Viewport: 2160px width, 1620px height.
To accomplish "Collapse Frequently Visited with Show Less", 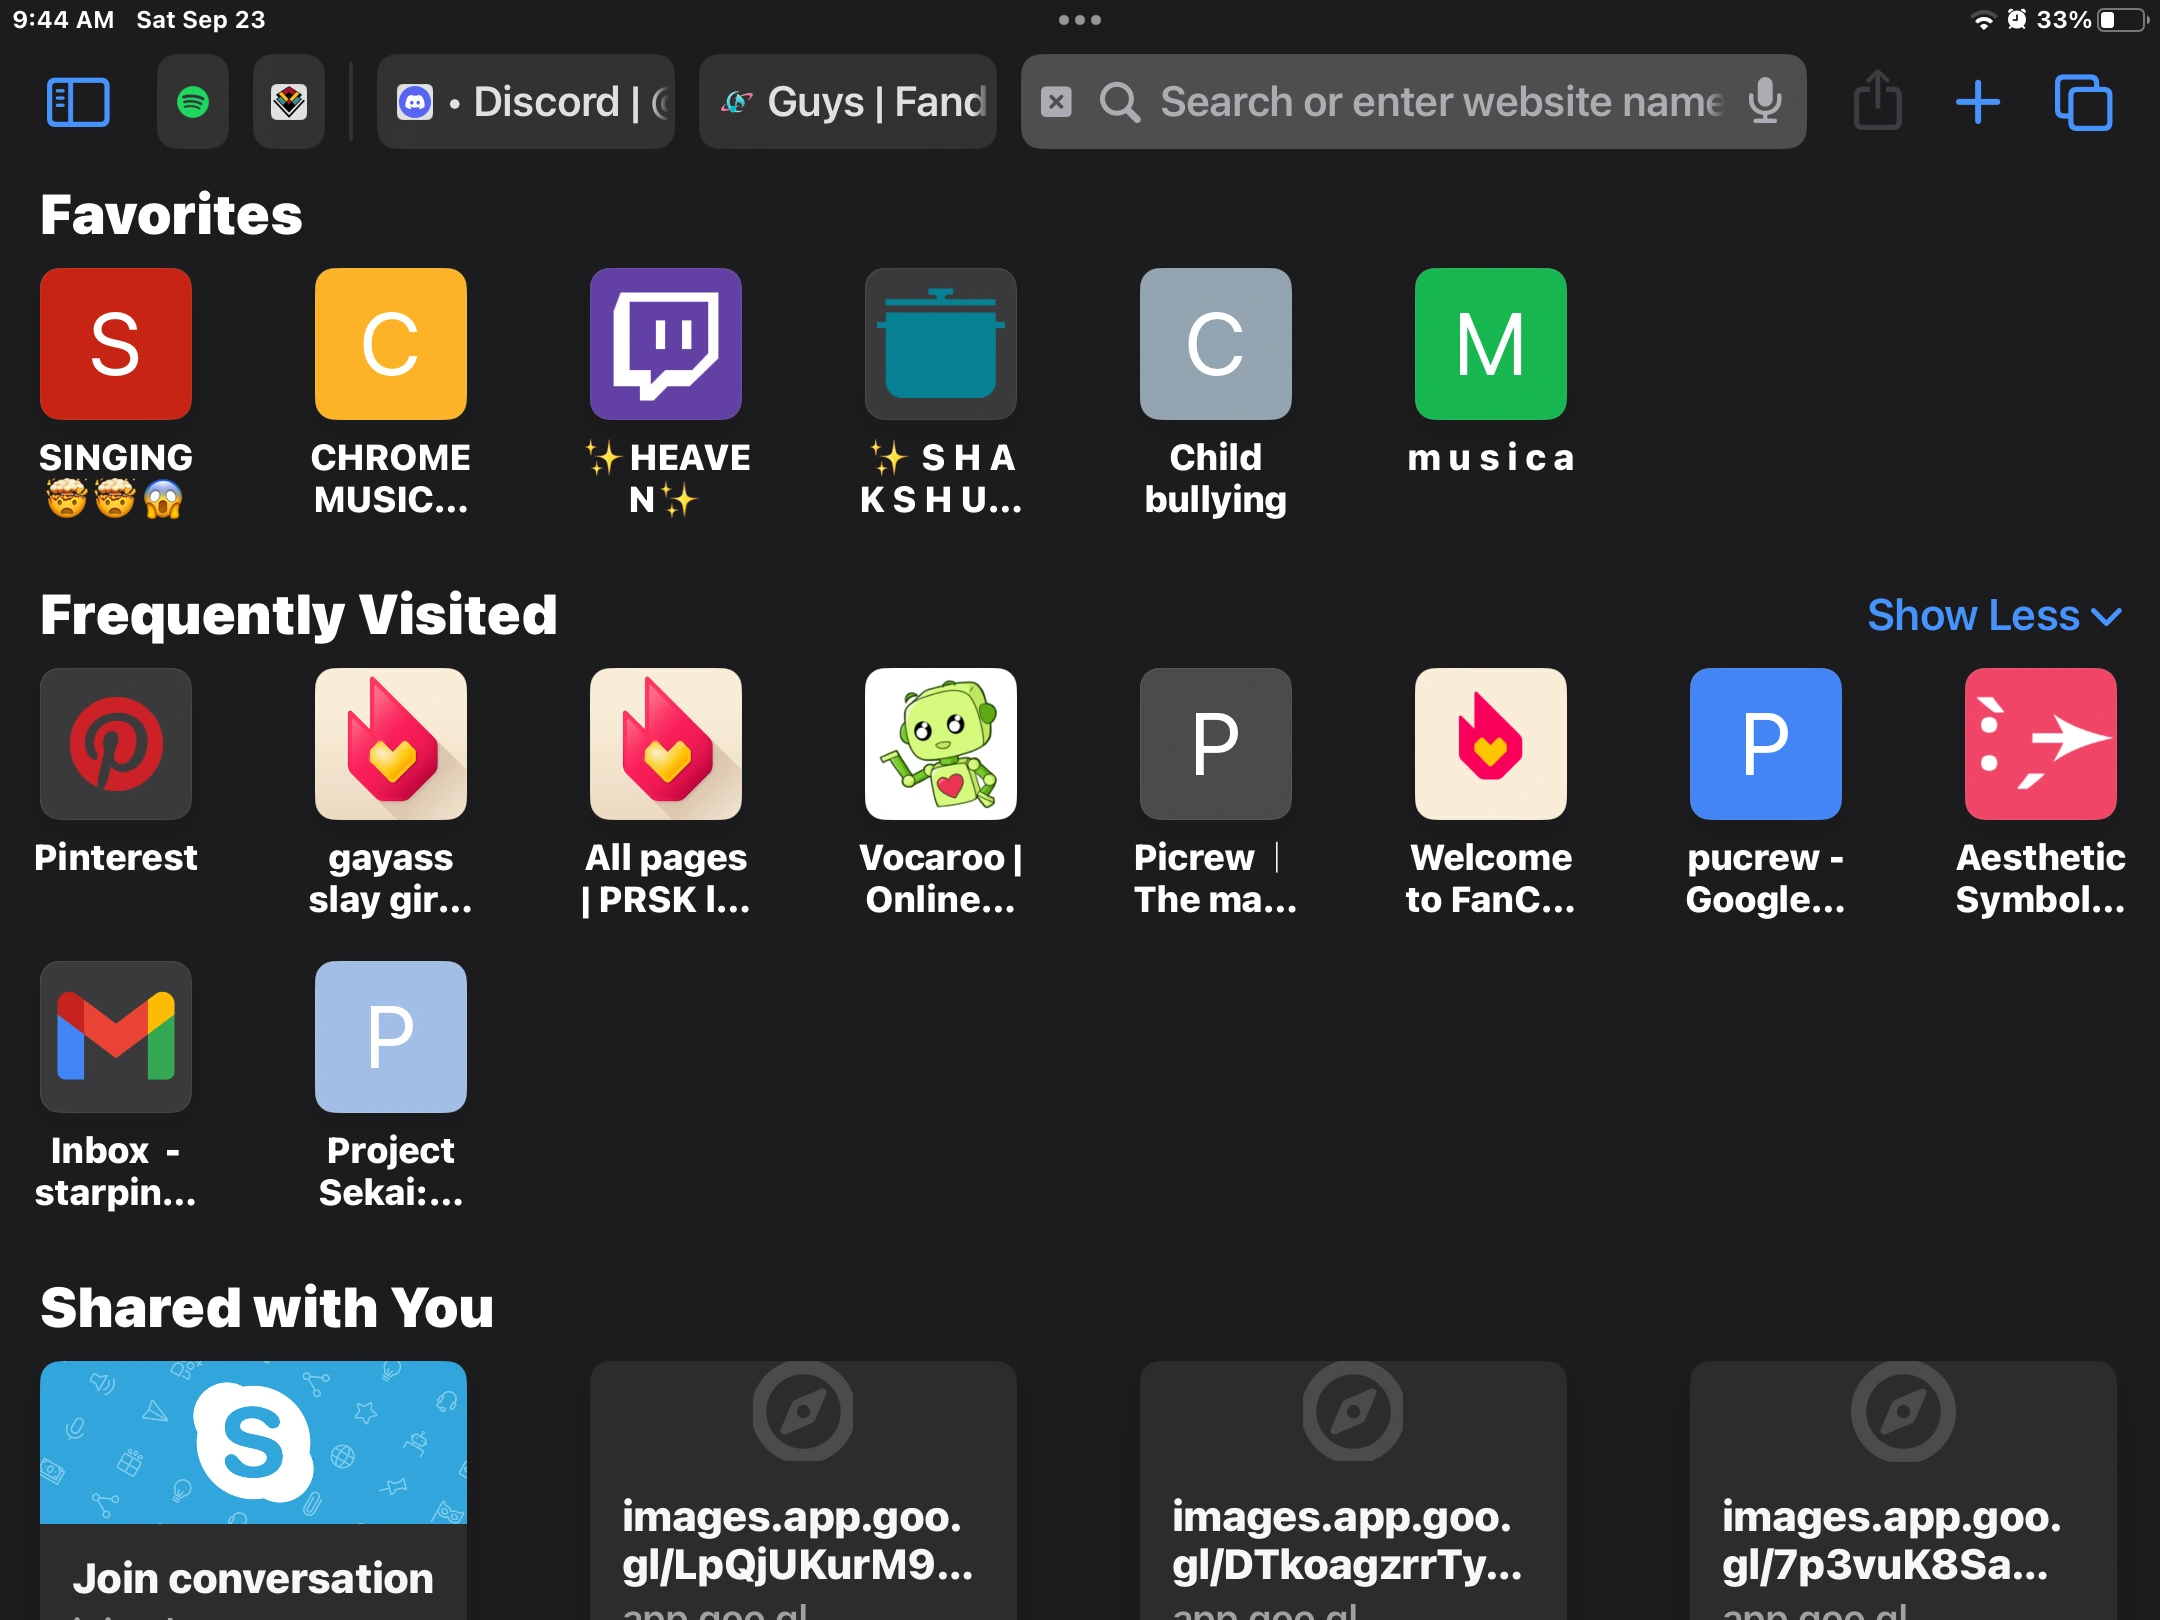I will (x=1993, y=615).
